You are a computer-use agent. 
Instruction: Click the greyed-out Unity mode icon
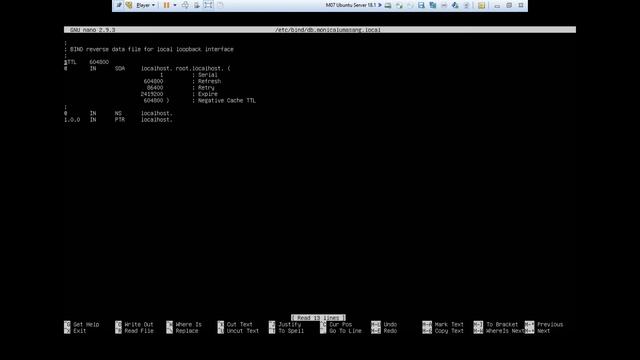coord(220,5)
